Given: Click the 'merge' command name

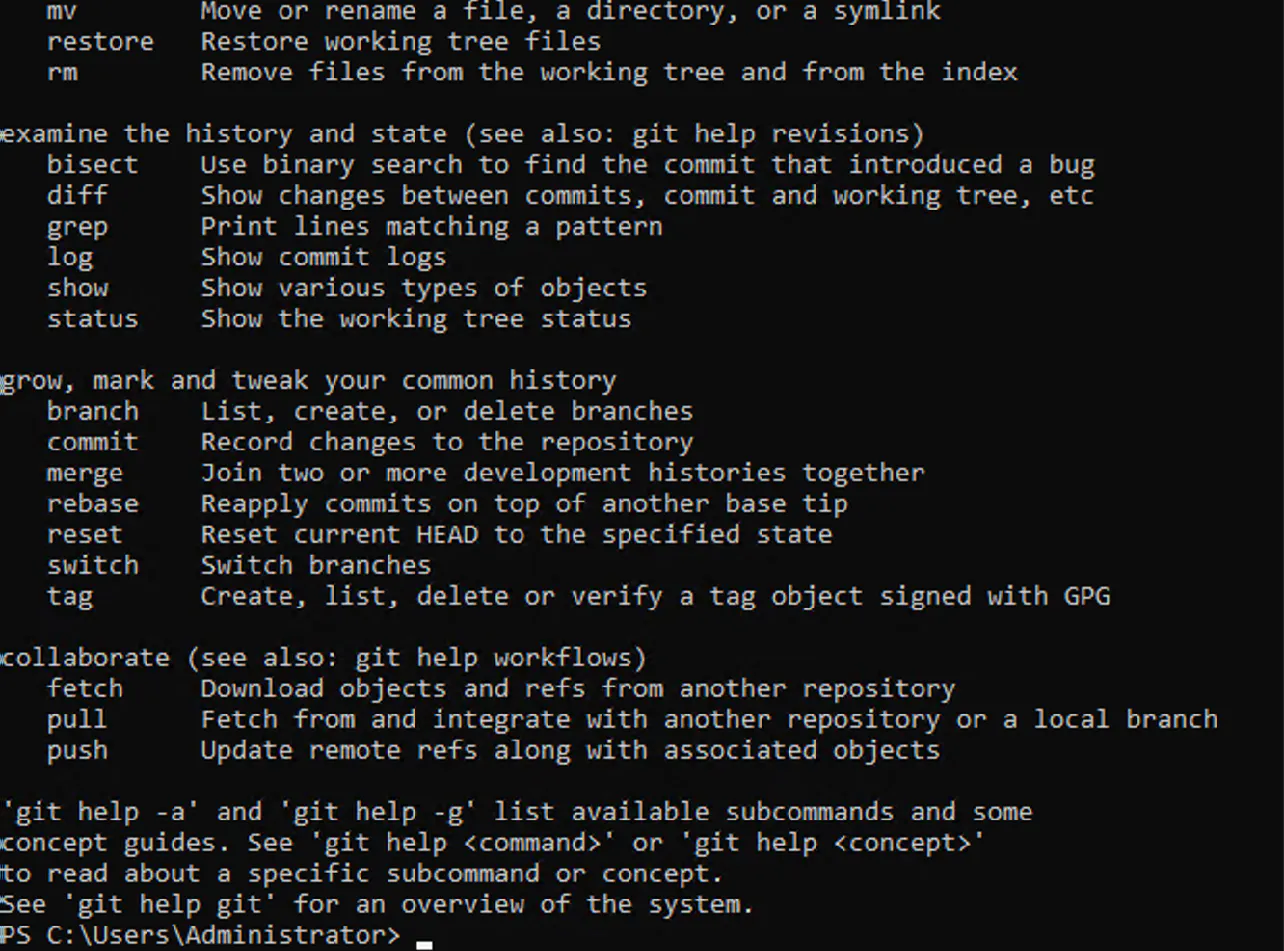Looking at the screenshot, I should (85, 473).
